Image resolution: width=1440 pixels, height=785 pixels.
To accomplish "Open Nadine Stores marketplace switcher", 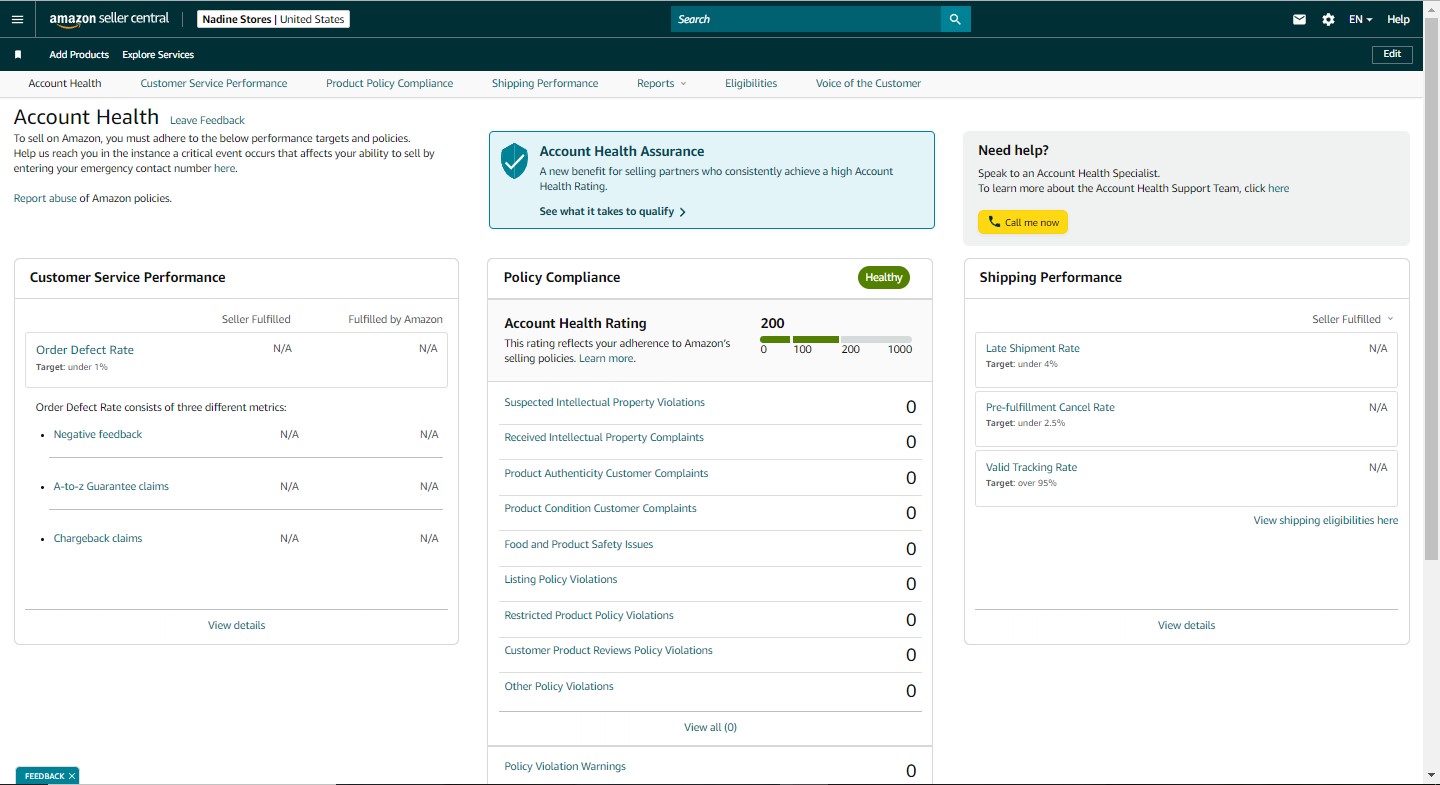I will (x=273, y=19).
